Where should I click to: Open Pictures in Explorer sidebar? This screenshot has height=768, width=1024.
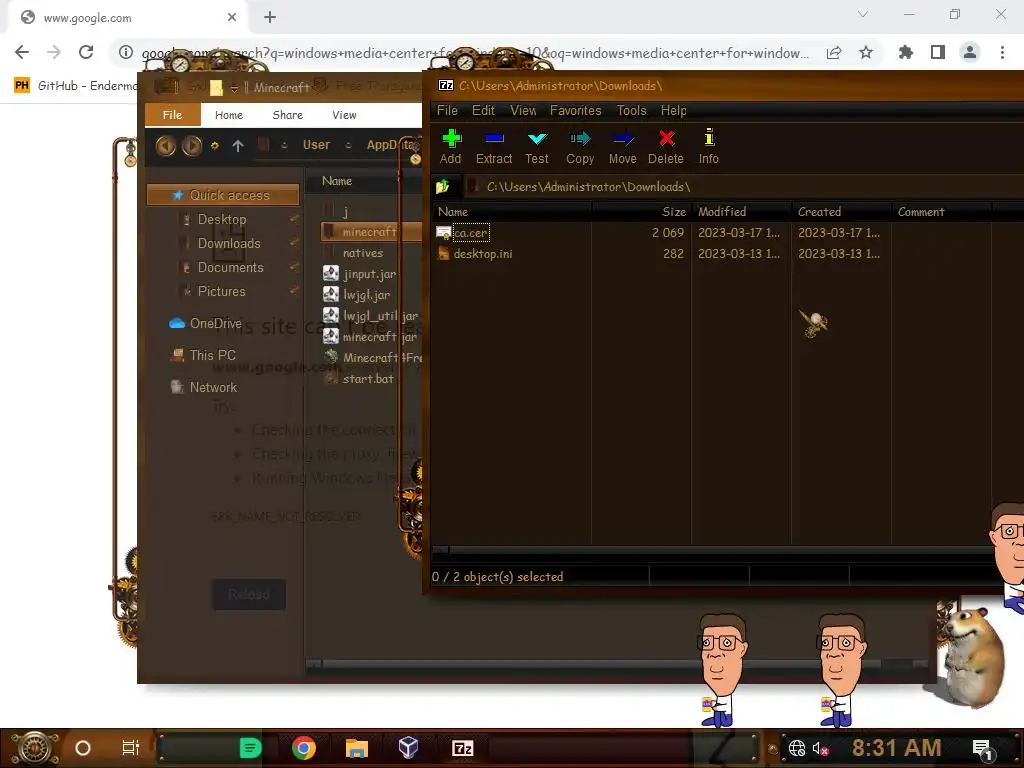click(x=221, y=292)
